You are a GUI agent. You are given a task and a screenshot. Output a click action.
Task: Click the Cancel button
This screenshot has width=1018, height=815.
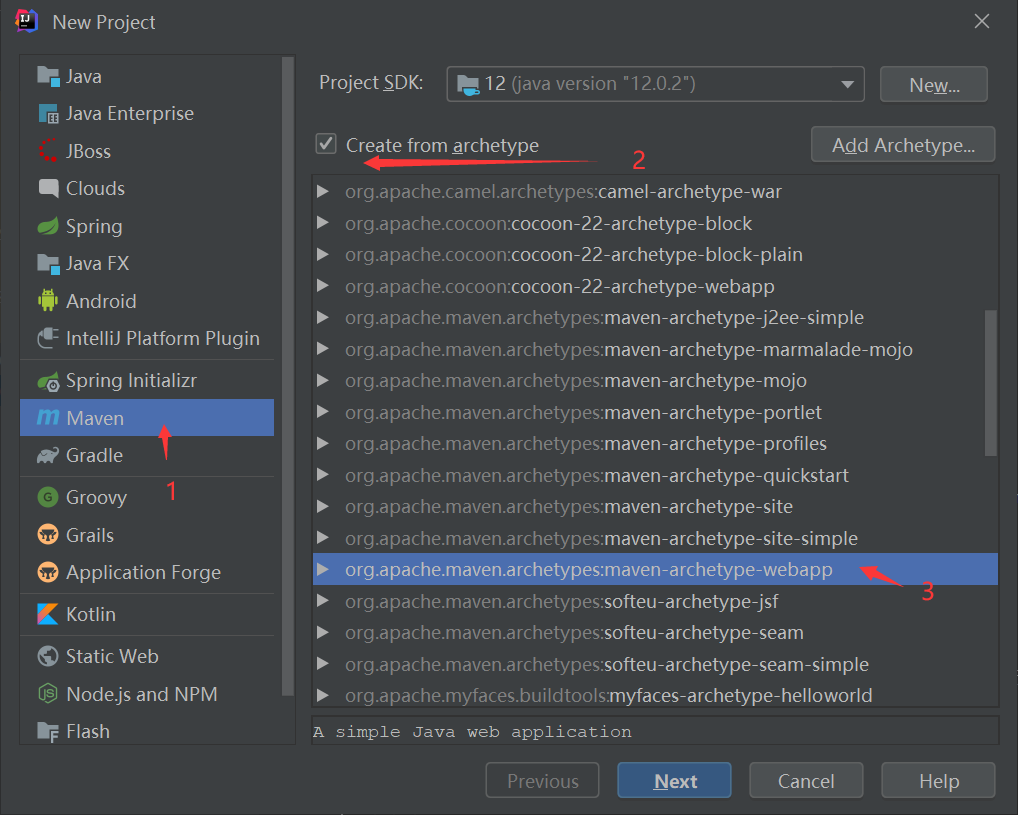(x=806, y=781)
